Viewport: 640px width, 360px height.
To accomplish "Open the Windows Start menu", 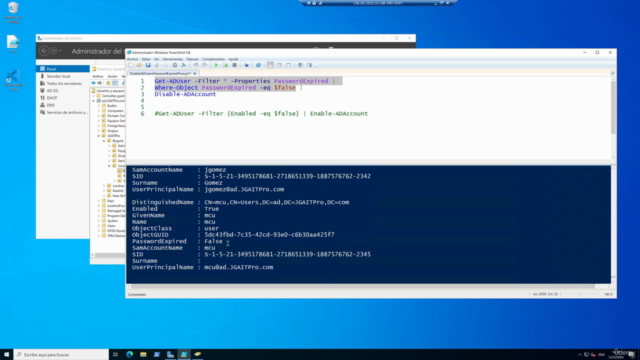I will 7,354.
